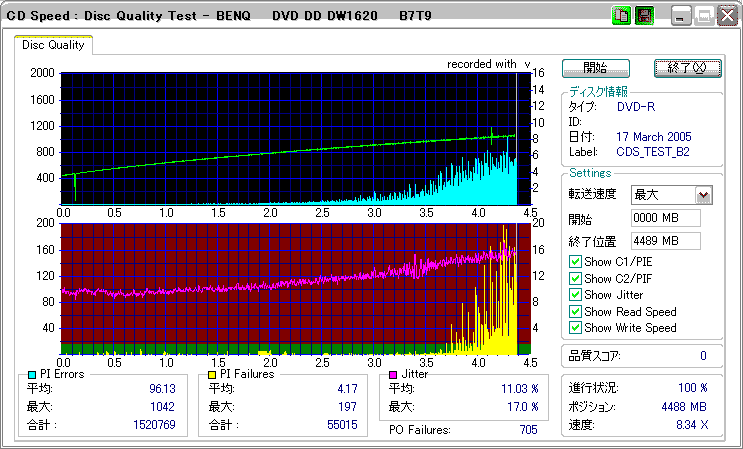Screen dimensions: 743x449
Task: Click the magenta Jitter legend square
Action: pyautogui.click(x=394, y=374)
